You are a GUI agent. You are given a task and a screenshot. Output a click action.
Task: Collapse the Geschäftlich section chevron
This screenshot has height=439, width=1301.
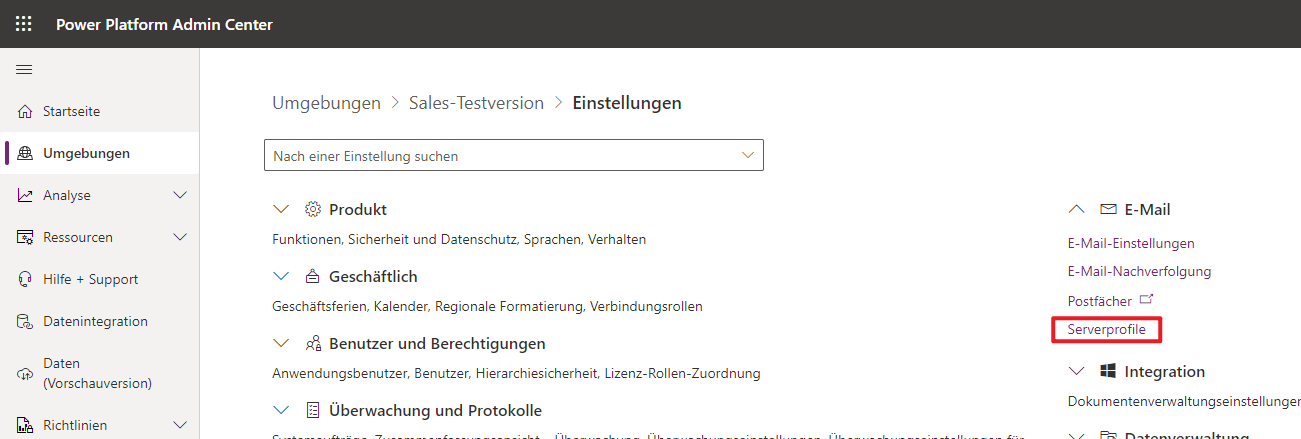[281, 276]
